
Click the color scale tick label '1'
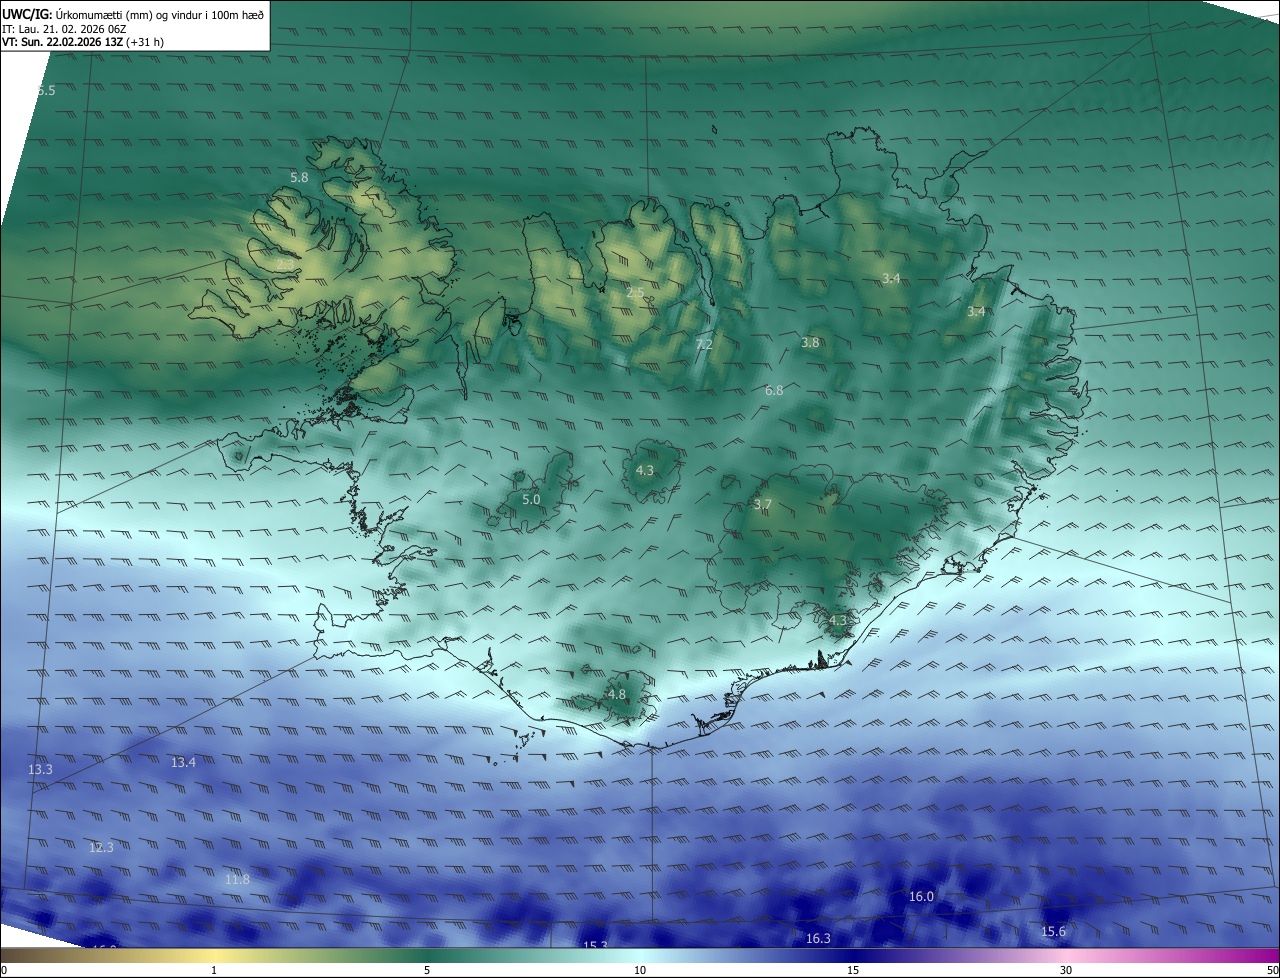[214, 970]
